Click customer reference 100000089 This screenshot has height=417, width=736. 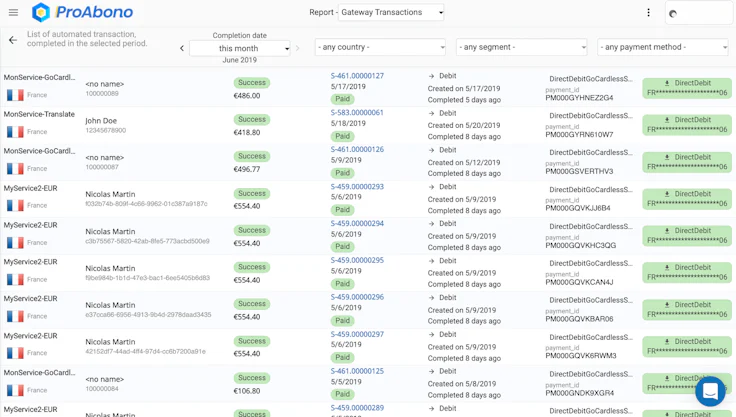tap(102, 93)
